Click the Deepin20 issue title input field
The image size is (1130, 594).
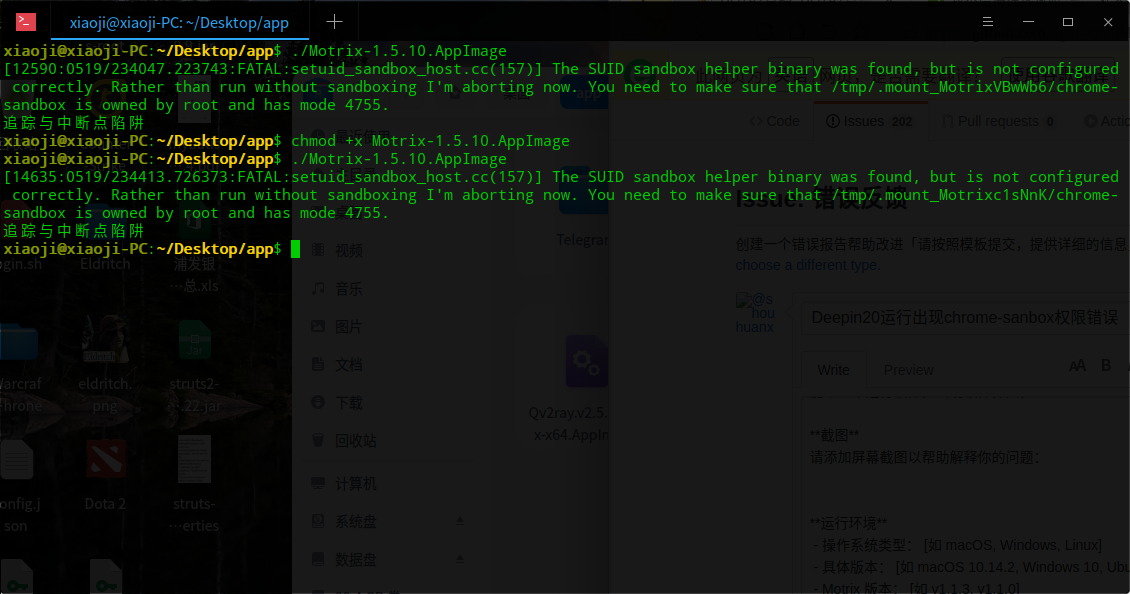[x=960, y=315]
